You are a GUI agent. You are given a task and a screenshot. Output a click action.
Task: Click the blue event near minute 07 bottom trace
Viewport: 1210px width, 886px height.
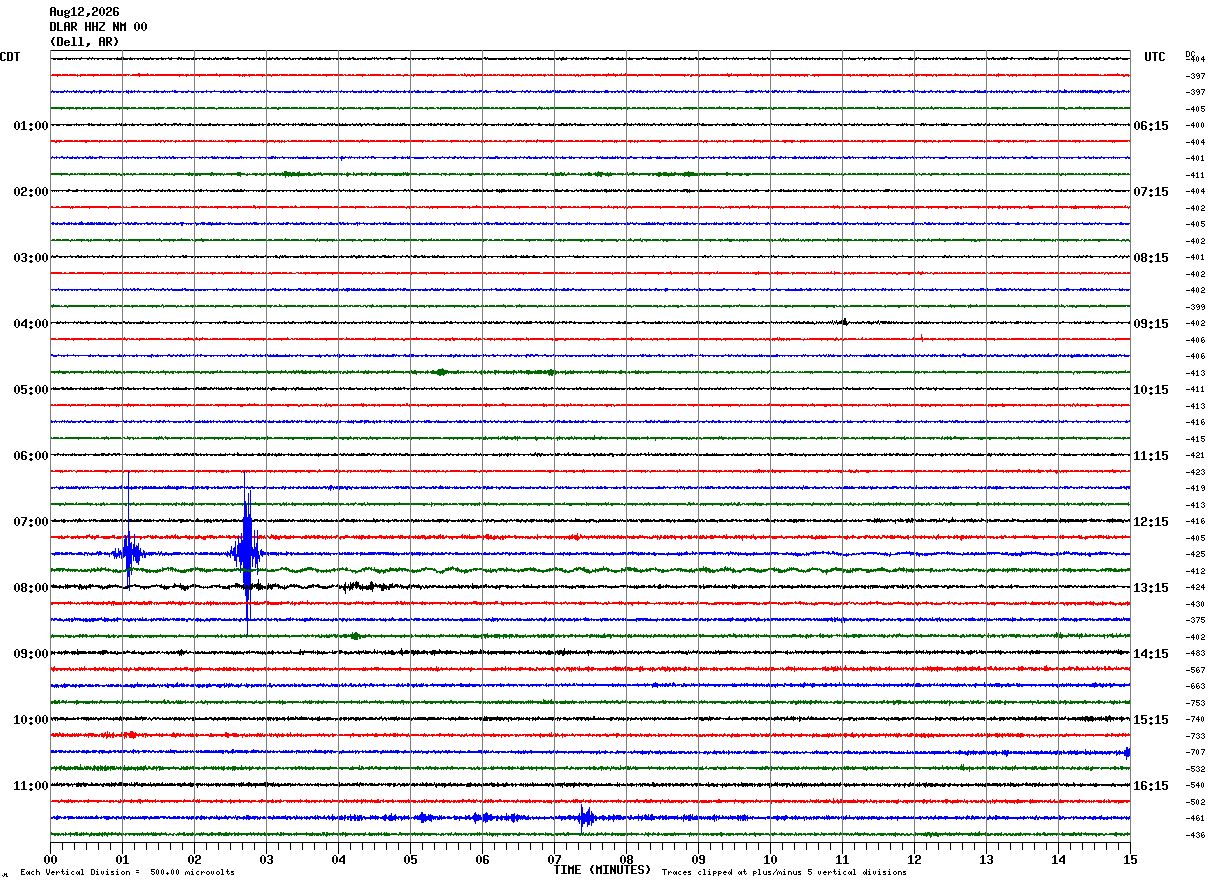pyautogui.click(x=586, y=818)
